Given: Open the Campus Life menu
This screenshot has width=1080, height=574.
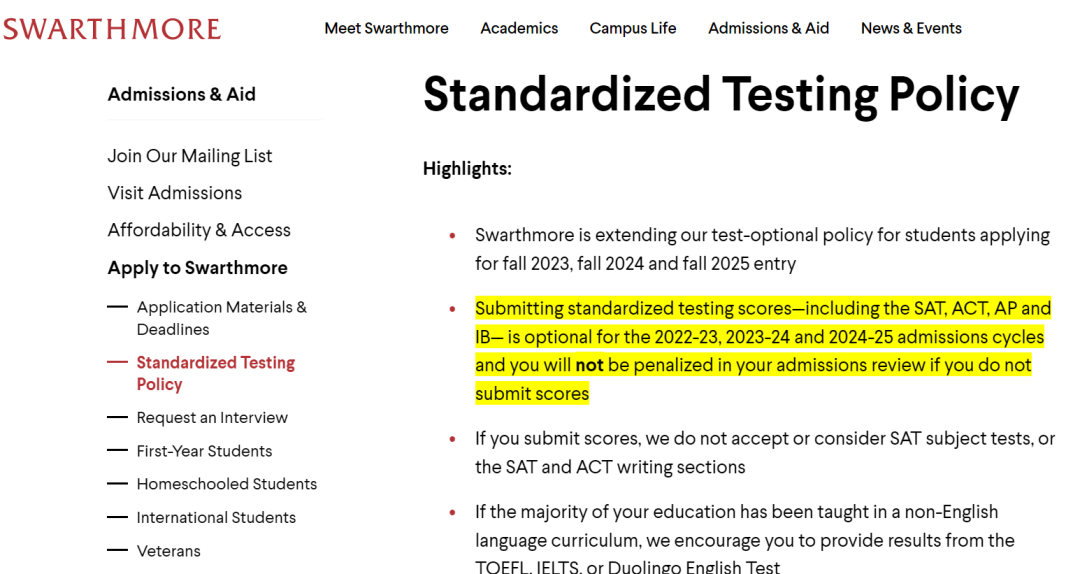Looking at the screenshot, I should (633, 28).
